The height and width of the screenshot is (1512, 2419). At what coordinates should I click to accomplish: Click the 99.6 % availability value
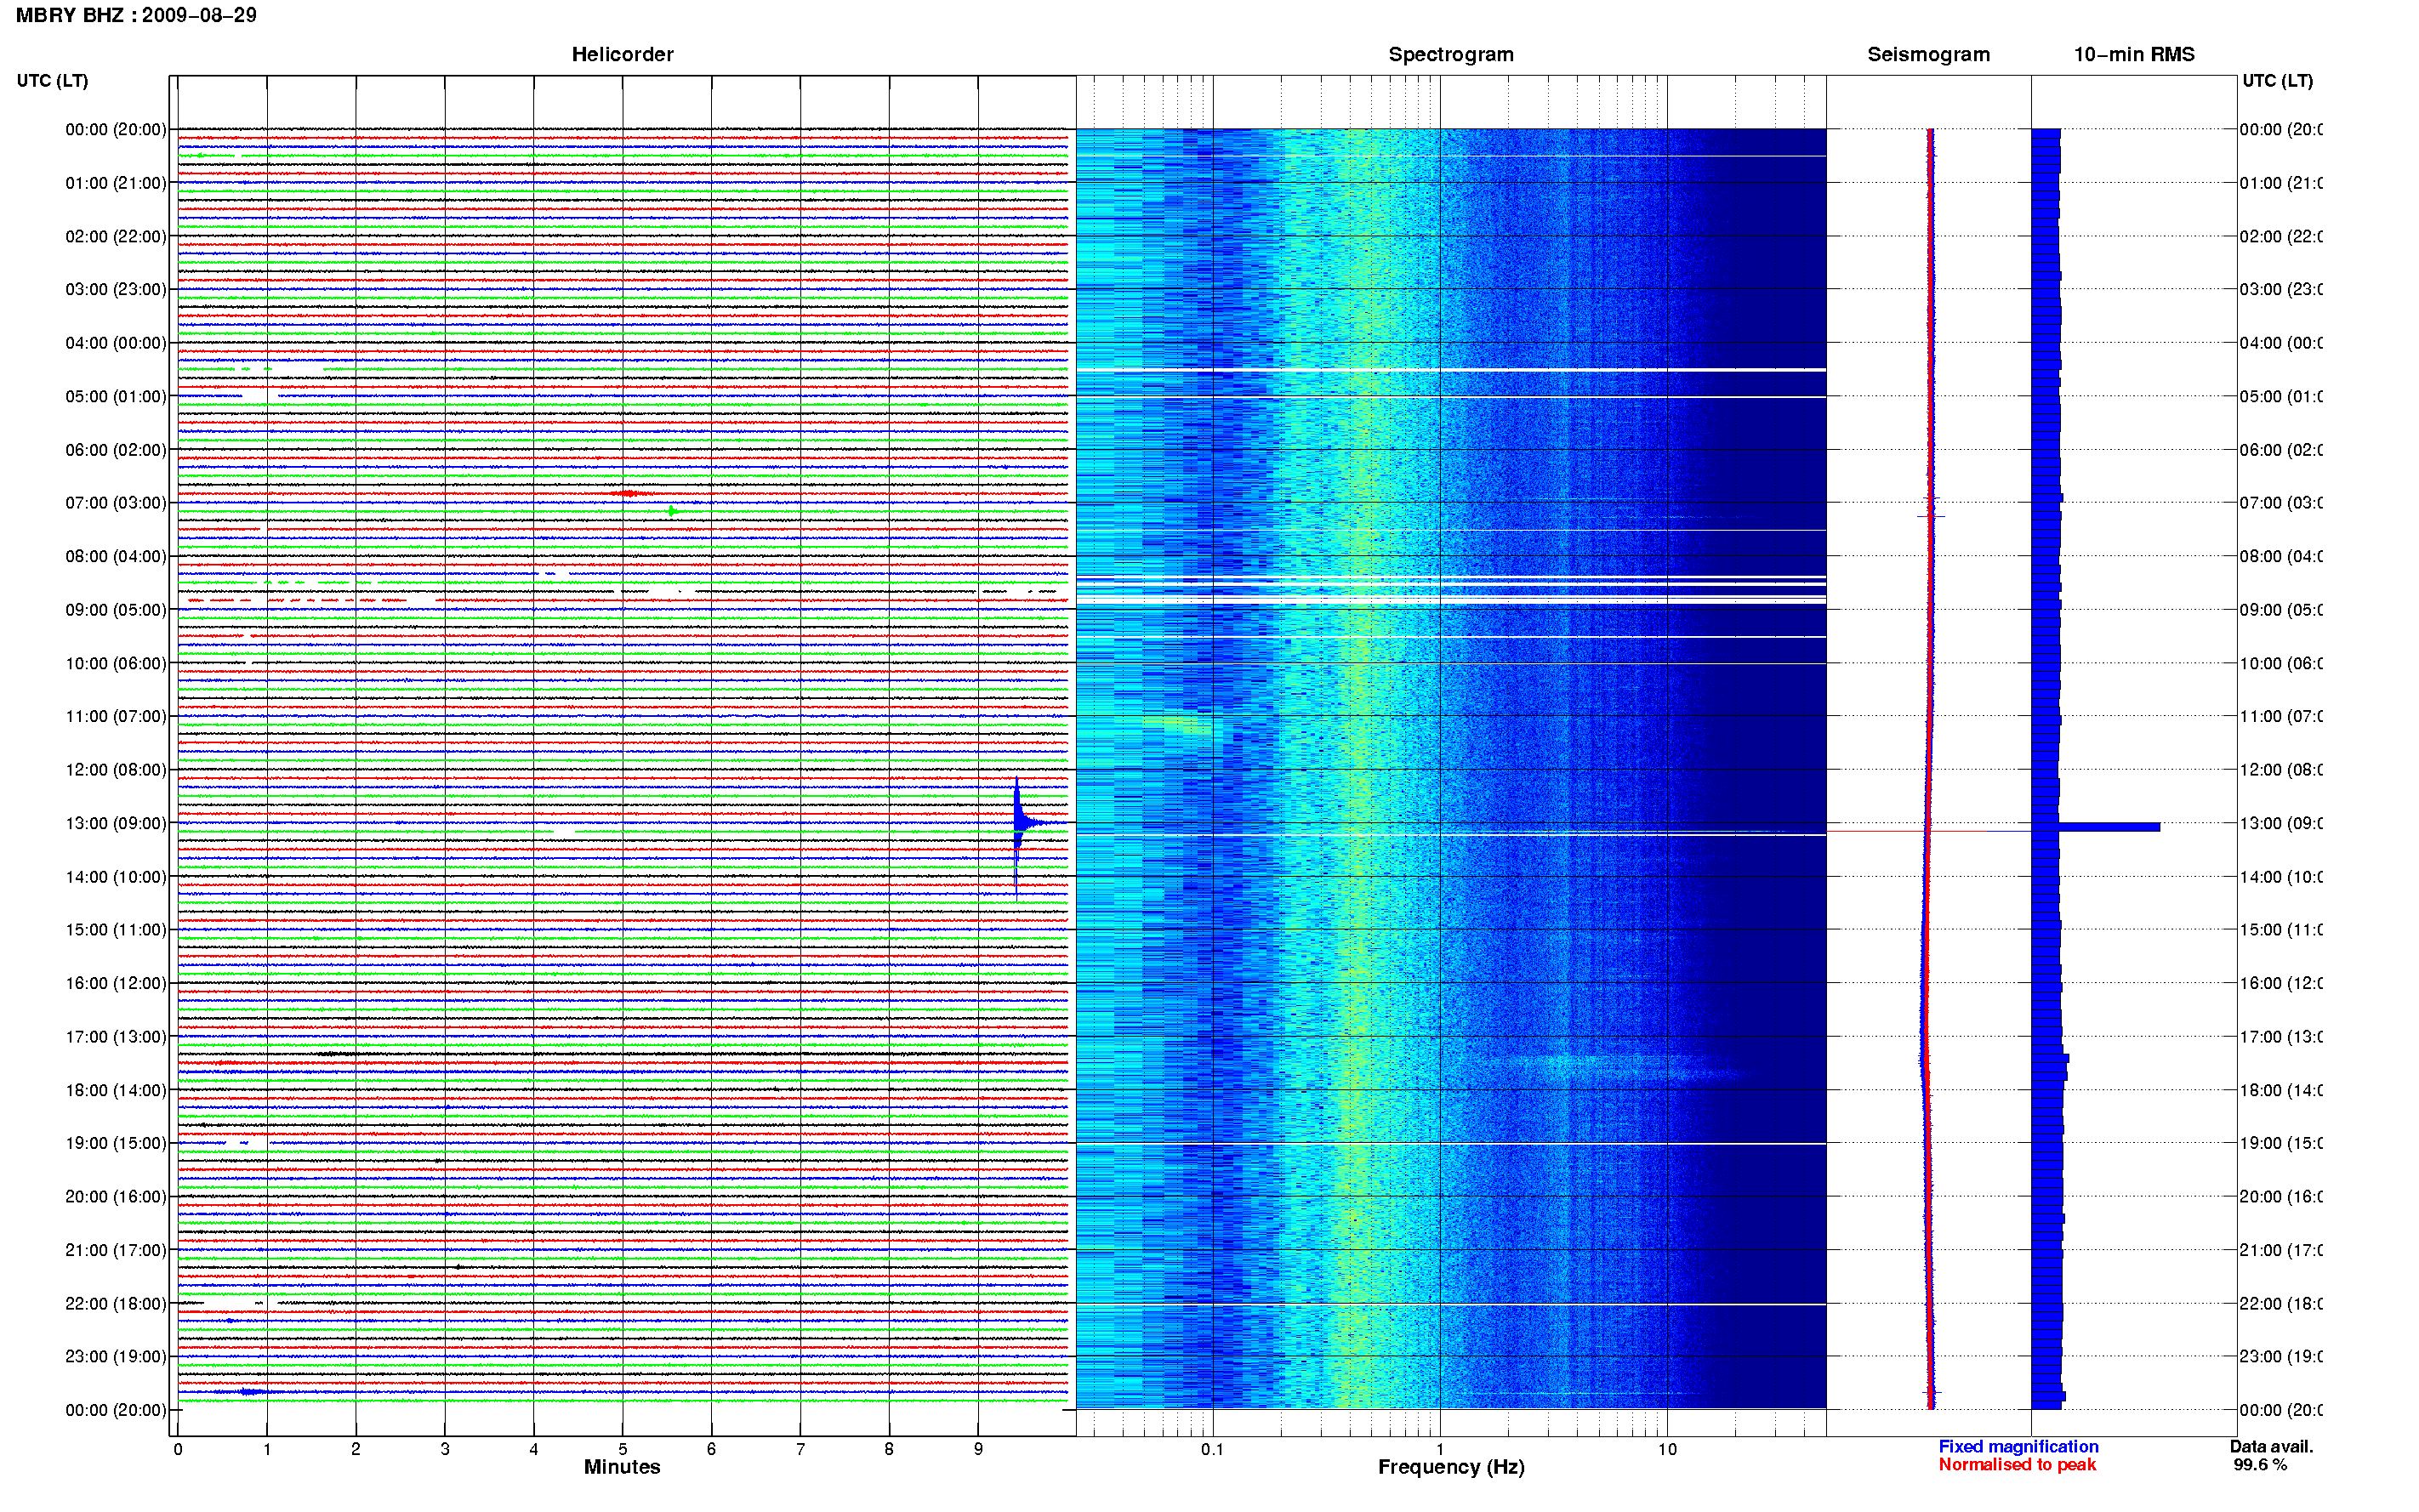(2260, 1464)
